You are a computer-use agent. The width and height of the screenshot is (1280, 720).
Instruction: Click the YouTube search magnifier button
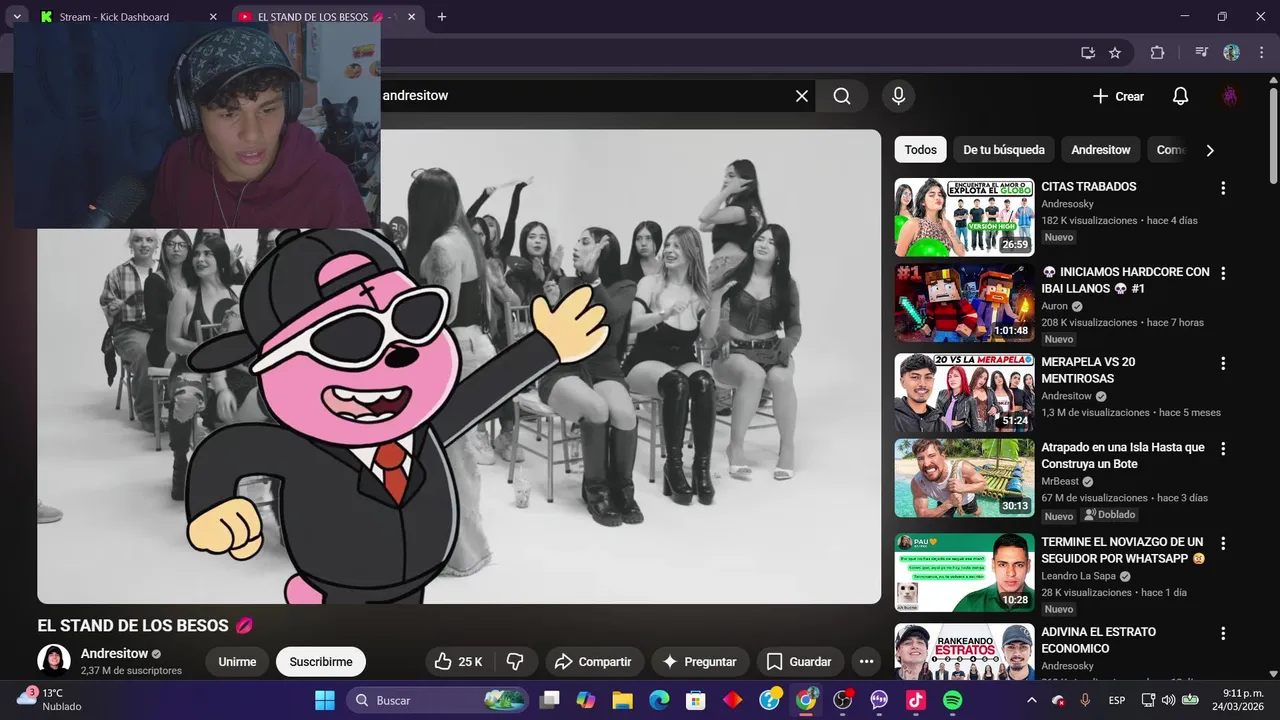pos(842,96)
